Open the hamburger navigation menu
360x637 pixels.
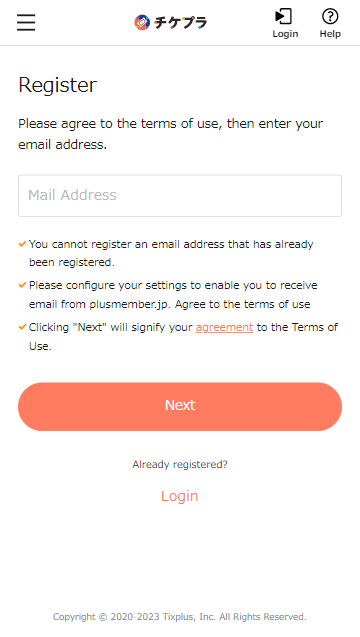pyautogui.click(x=26, y=22)
